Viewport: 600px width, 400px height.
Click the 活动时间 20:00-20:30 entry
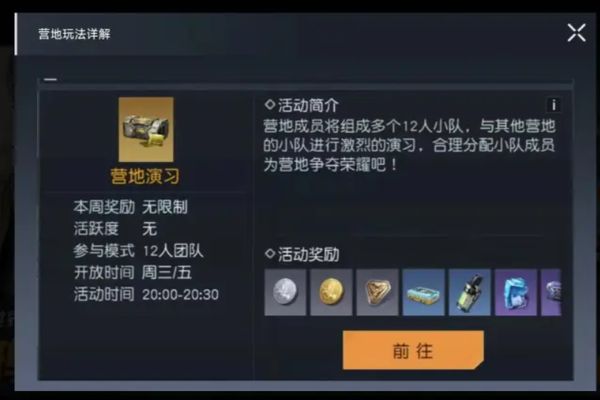[146, 294]
